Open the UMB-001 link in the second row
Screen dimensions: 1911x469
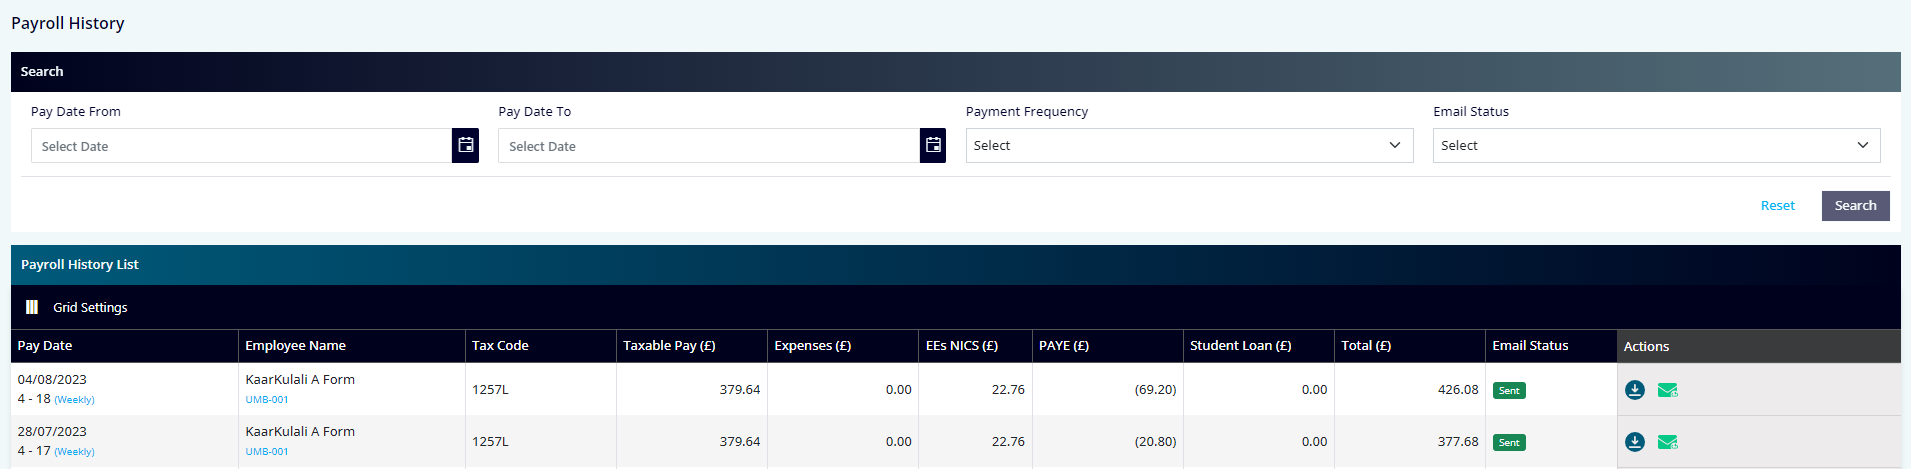(x=267, y=451)
